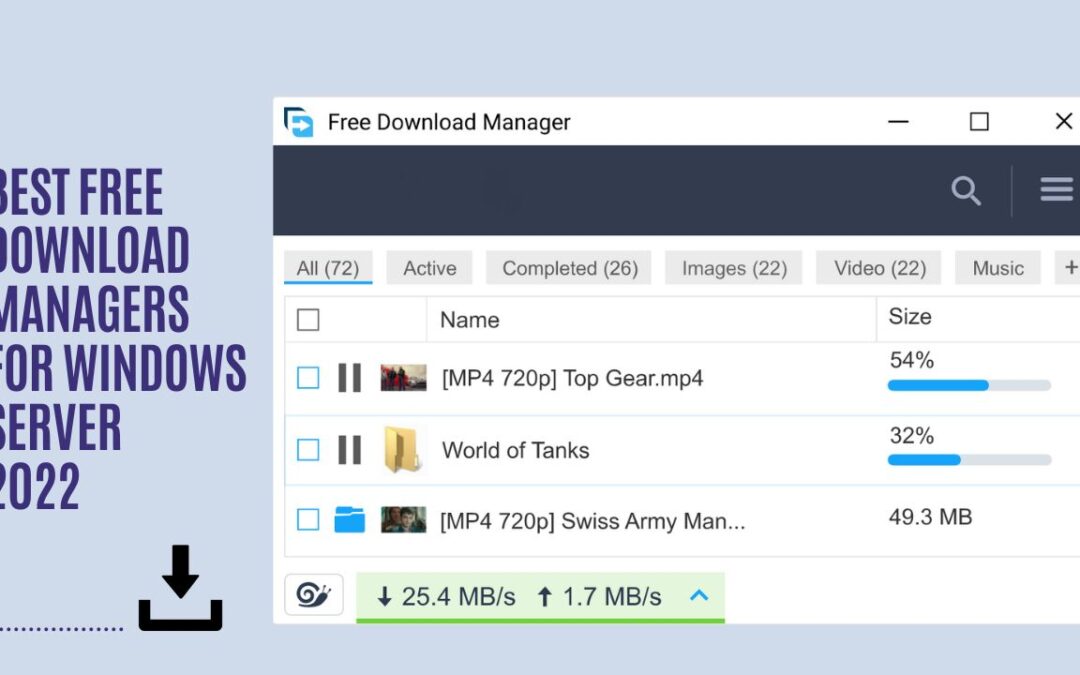The width and height of the screenshot is (1080, 675).
Task: Switch to the Completed (26) tab
Action: [x=570, y=267]
